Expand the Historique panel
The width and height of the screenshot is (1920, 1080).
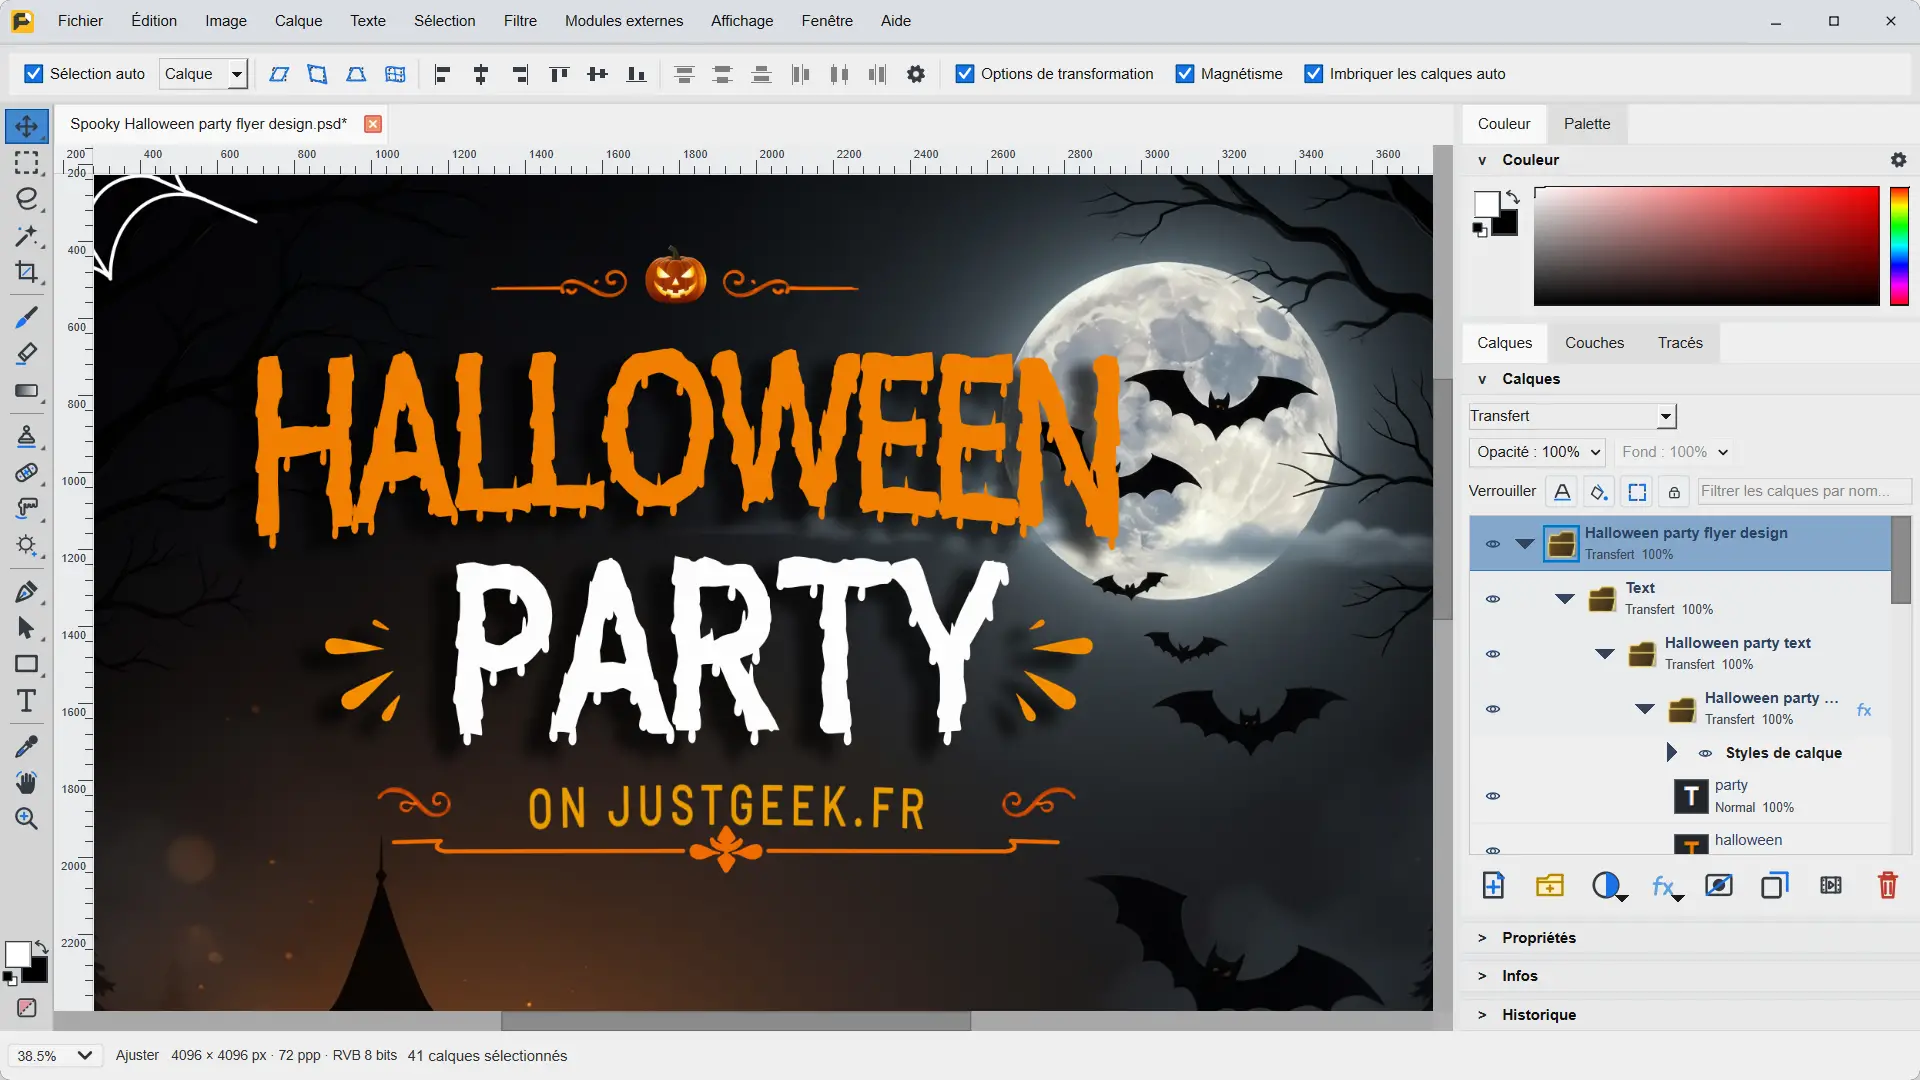(x=1539, y=1015)
